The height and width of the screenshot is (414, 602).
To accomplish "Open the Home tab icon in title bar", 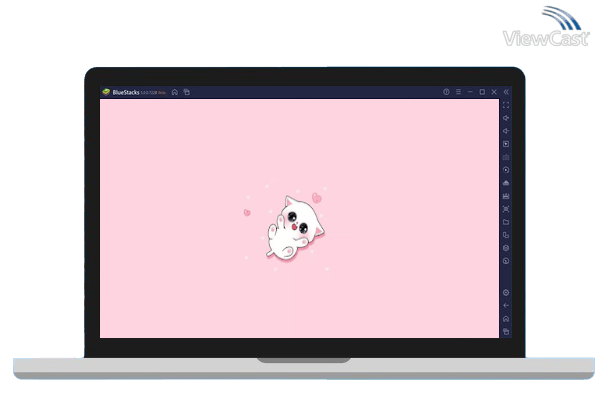I will [x=175, y=92].
